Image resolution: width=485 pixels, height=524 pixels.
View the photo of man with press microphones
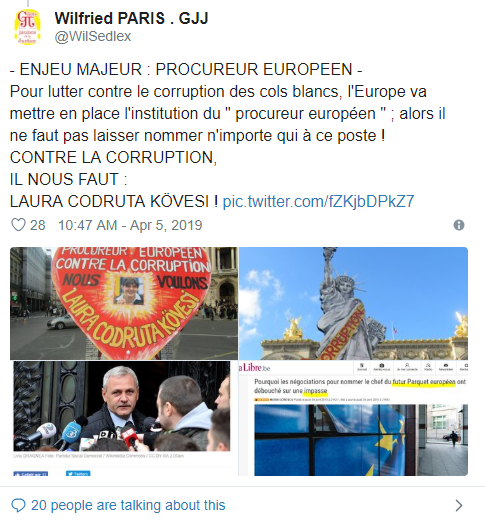pyautogui.click(x=122, y=406)
